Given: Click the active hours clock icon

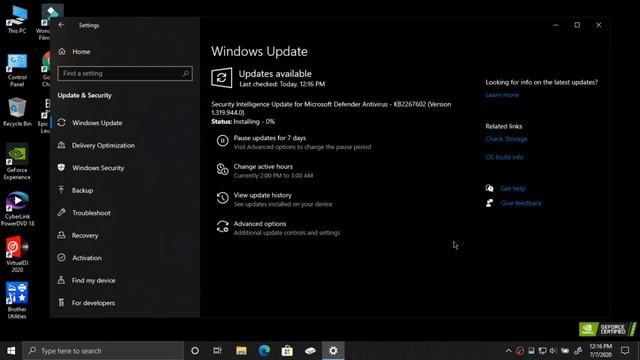Looking at the screenshot, I should tap(222, 169).
